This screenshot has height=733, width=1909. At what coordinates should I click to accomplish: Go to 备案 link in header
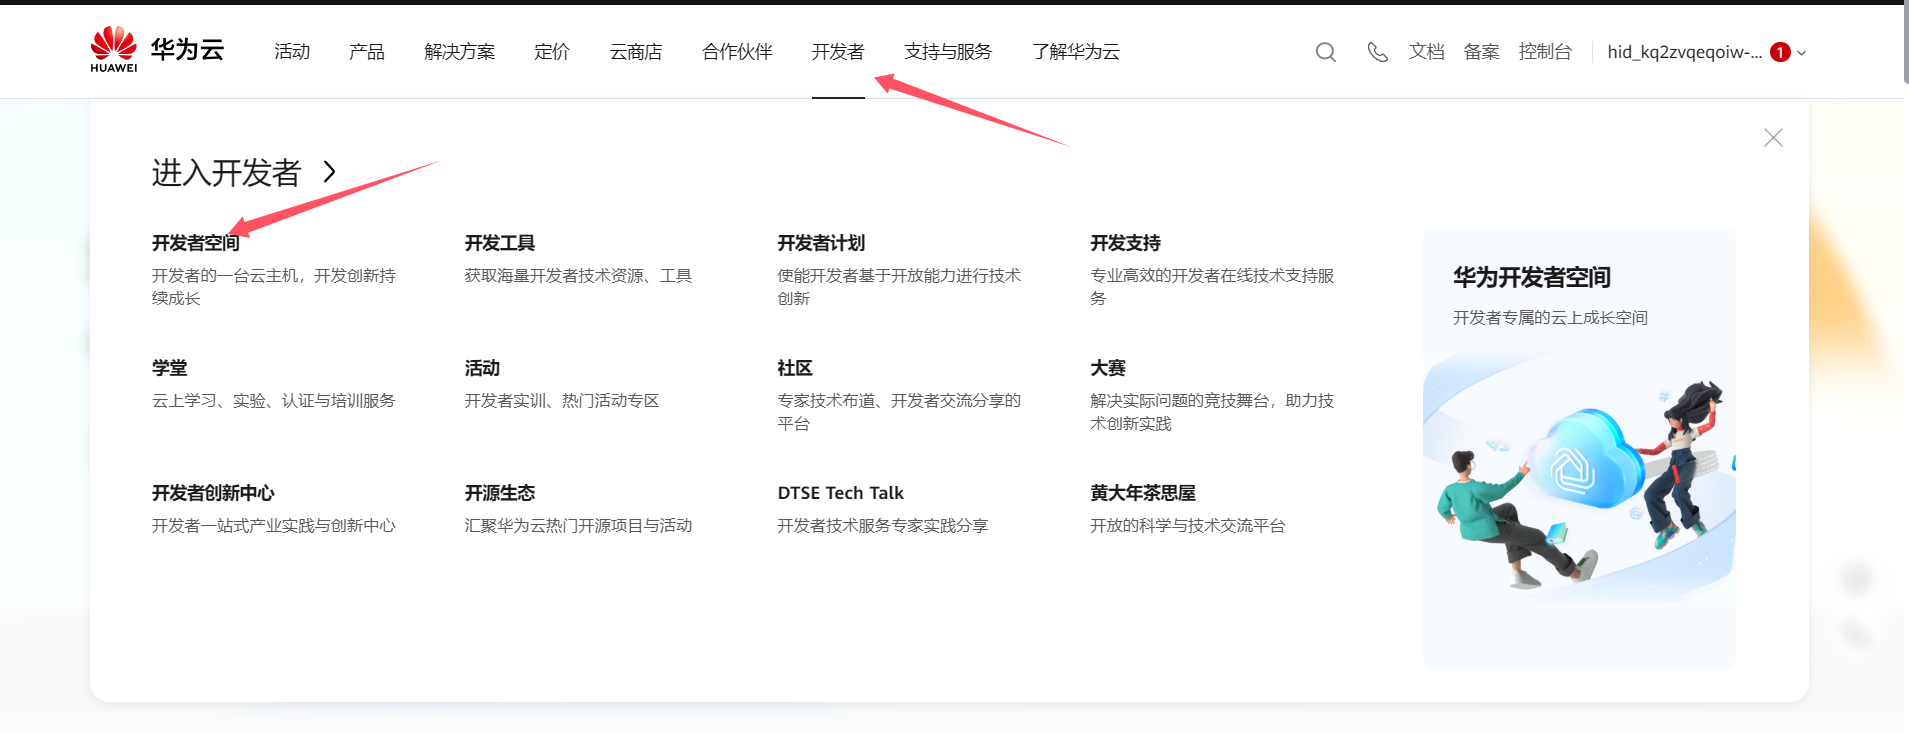pos(1481,52)
